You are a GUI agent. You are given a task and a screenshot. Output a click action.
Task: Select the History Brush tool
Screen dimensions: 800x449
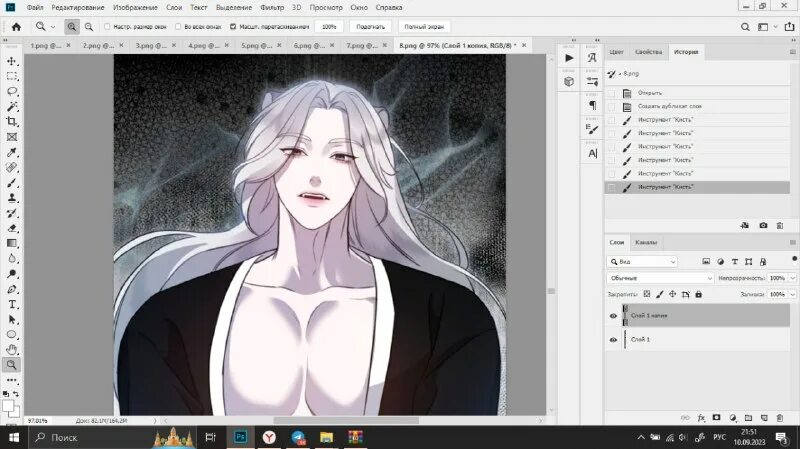(12, 213)
